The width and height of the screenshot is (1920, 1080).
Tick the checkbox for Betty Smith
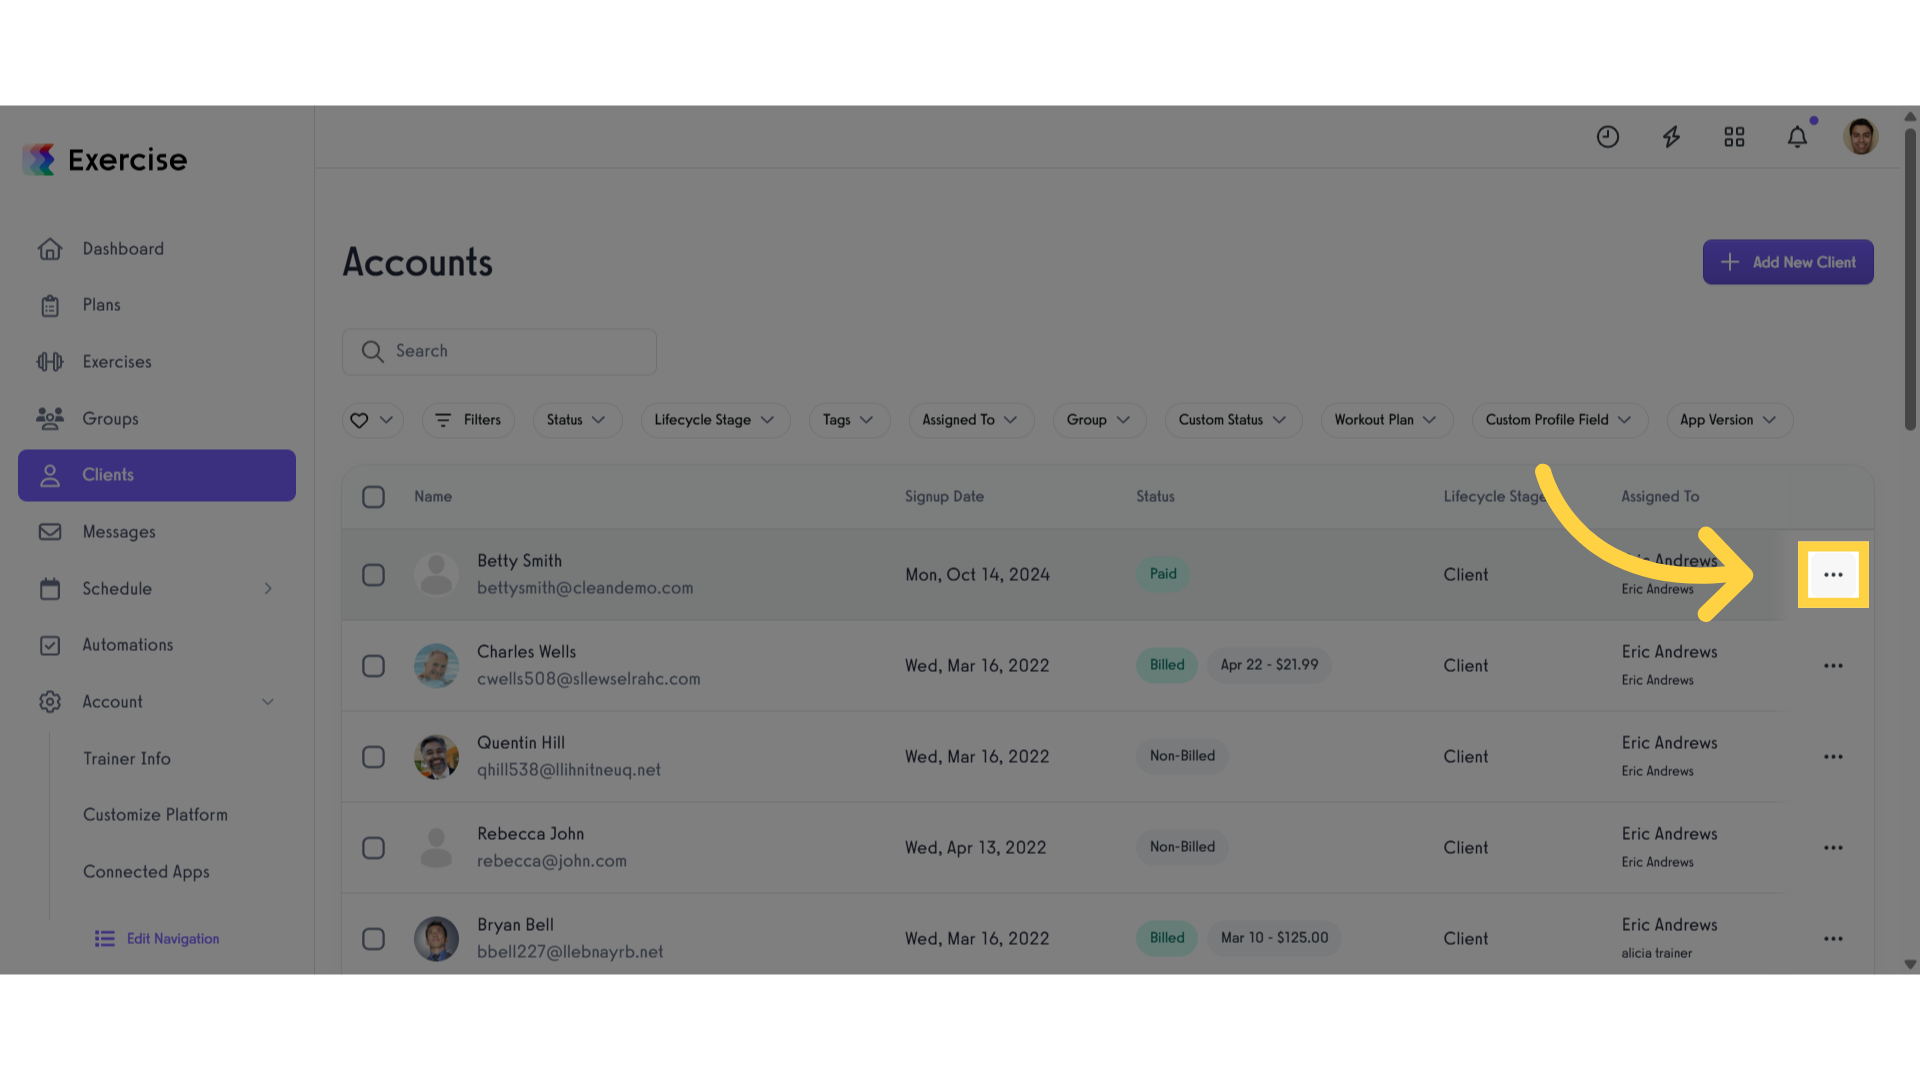373,575
